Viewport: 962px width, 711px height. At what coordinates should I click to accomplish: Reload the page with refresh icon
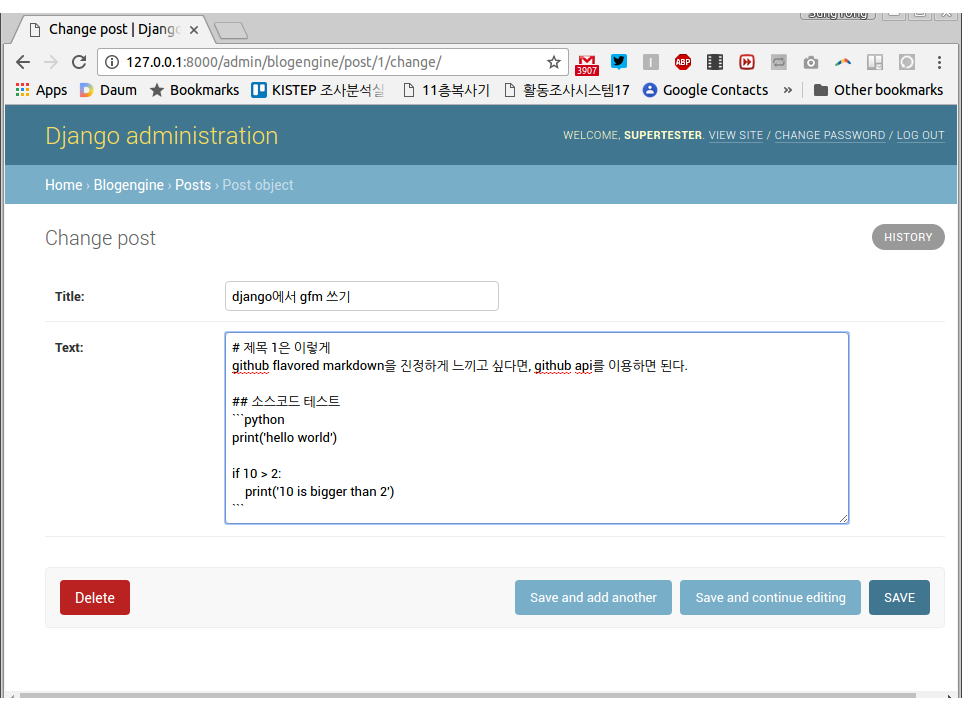click(79, 62)
